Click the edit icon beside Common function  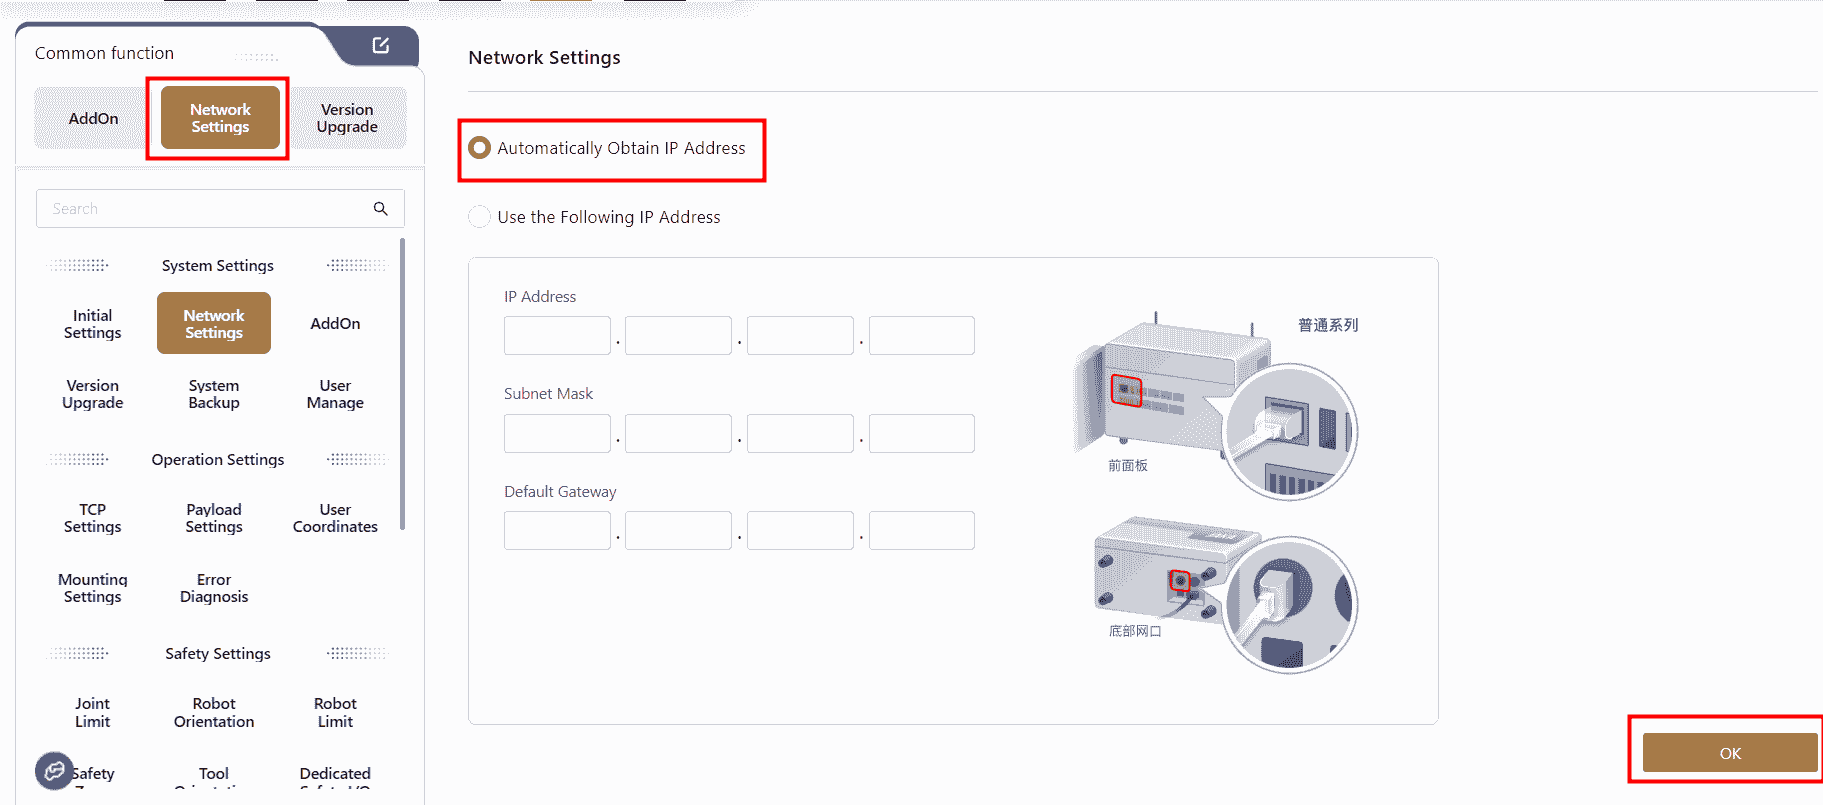click(381, 45)
